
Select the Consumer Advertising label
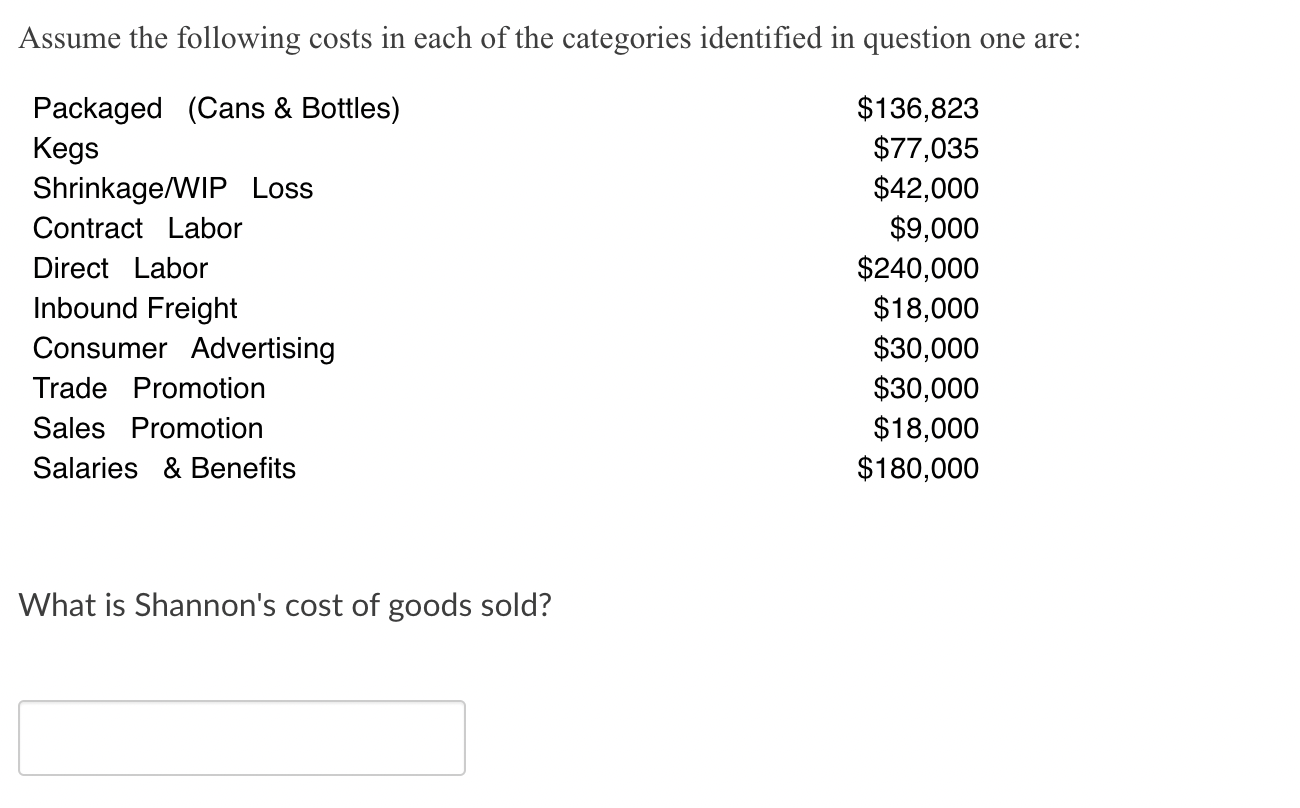click(184, 348)
